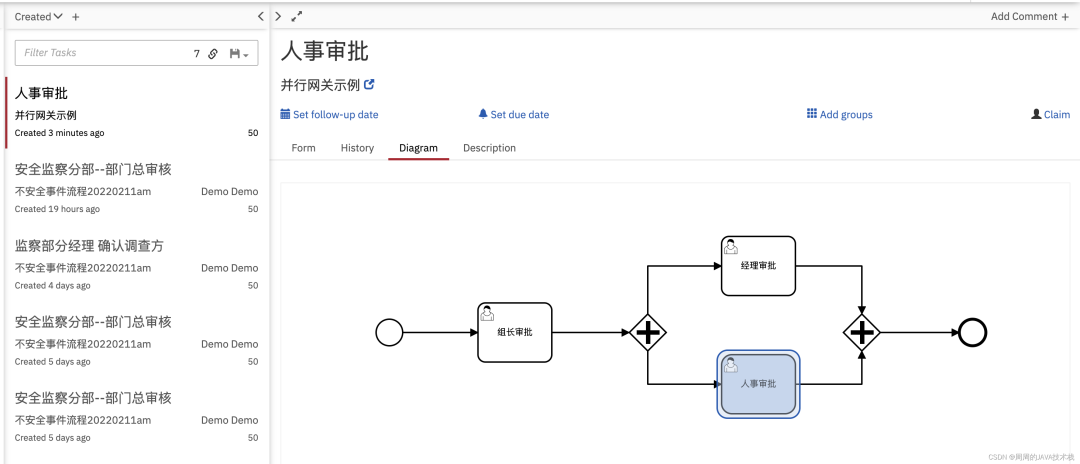Collapse the task list panel with left chevron
The height and width of the screenshot is (464, 1080).
[x=260, y=17]
